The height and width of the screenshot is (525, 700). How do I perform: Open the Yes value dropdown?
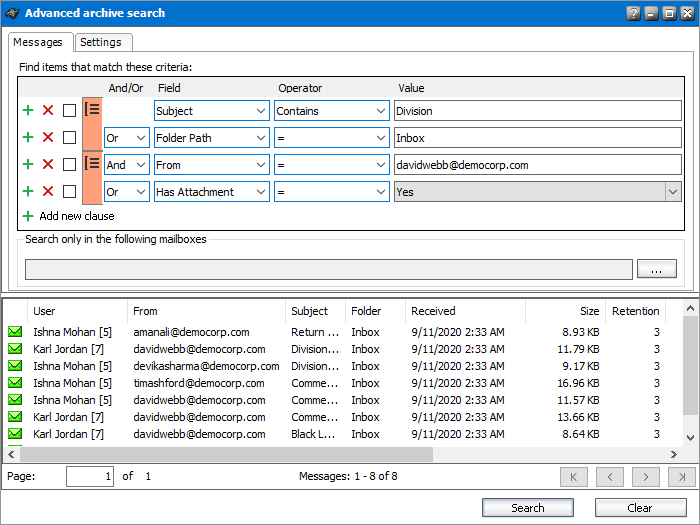tap(673, 192)
